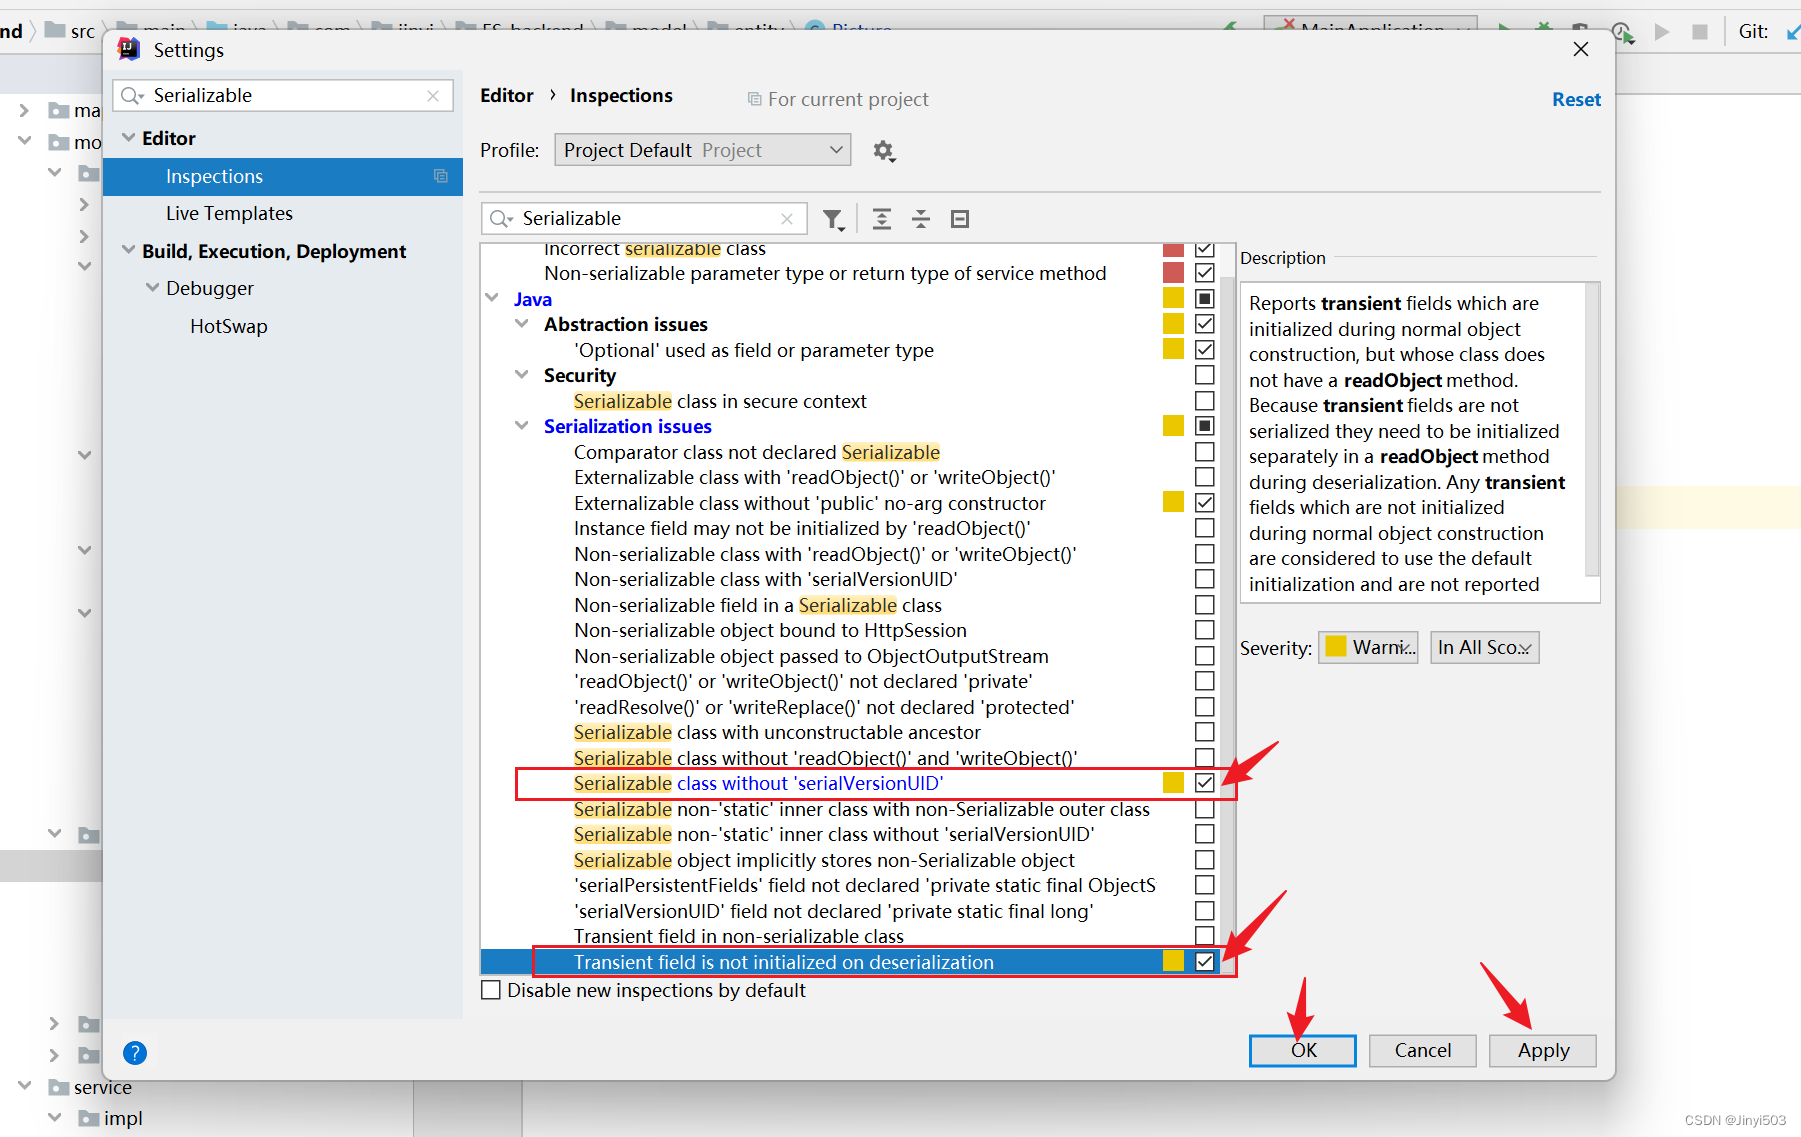Focus the left Settings search field
This screenshot has width=1801, height=1137.
(283, 96)
